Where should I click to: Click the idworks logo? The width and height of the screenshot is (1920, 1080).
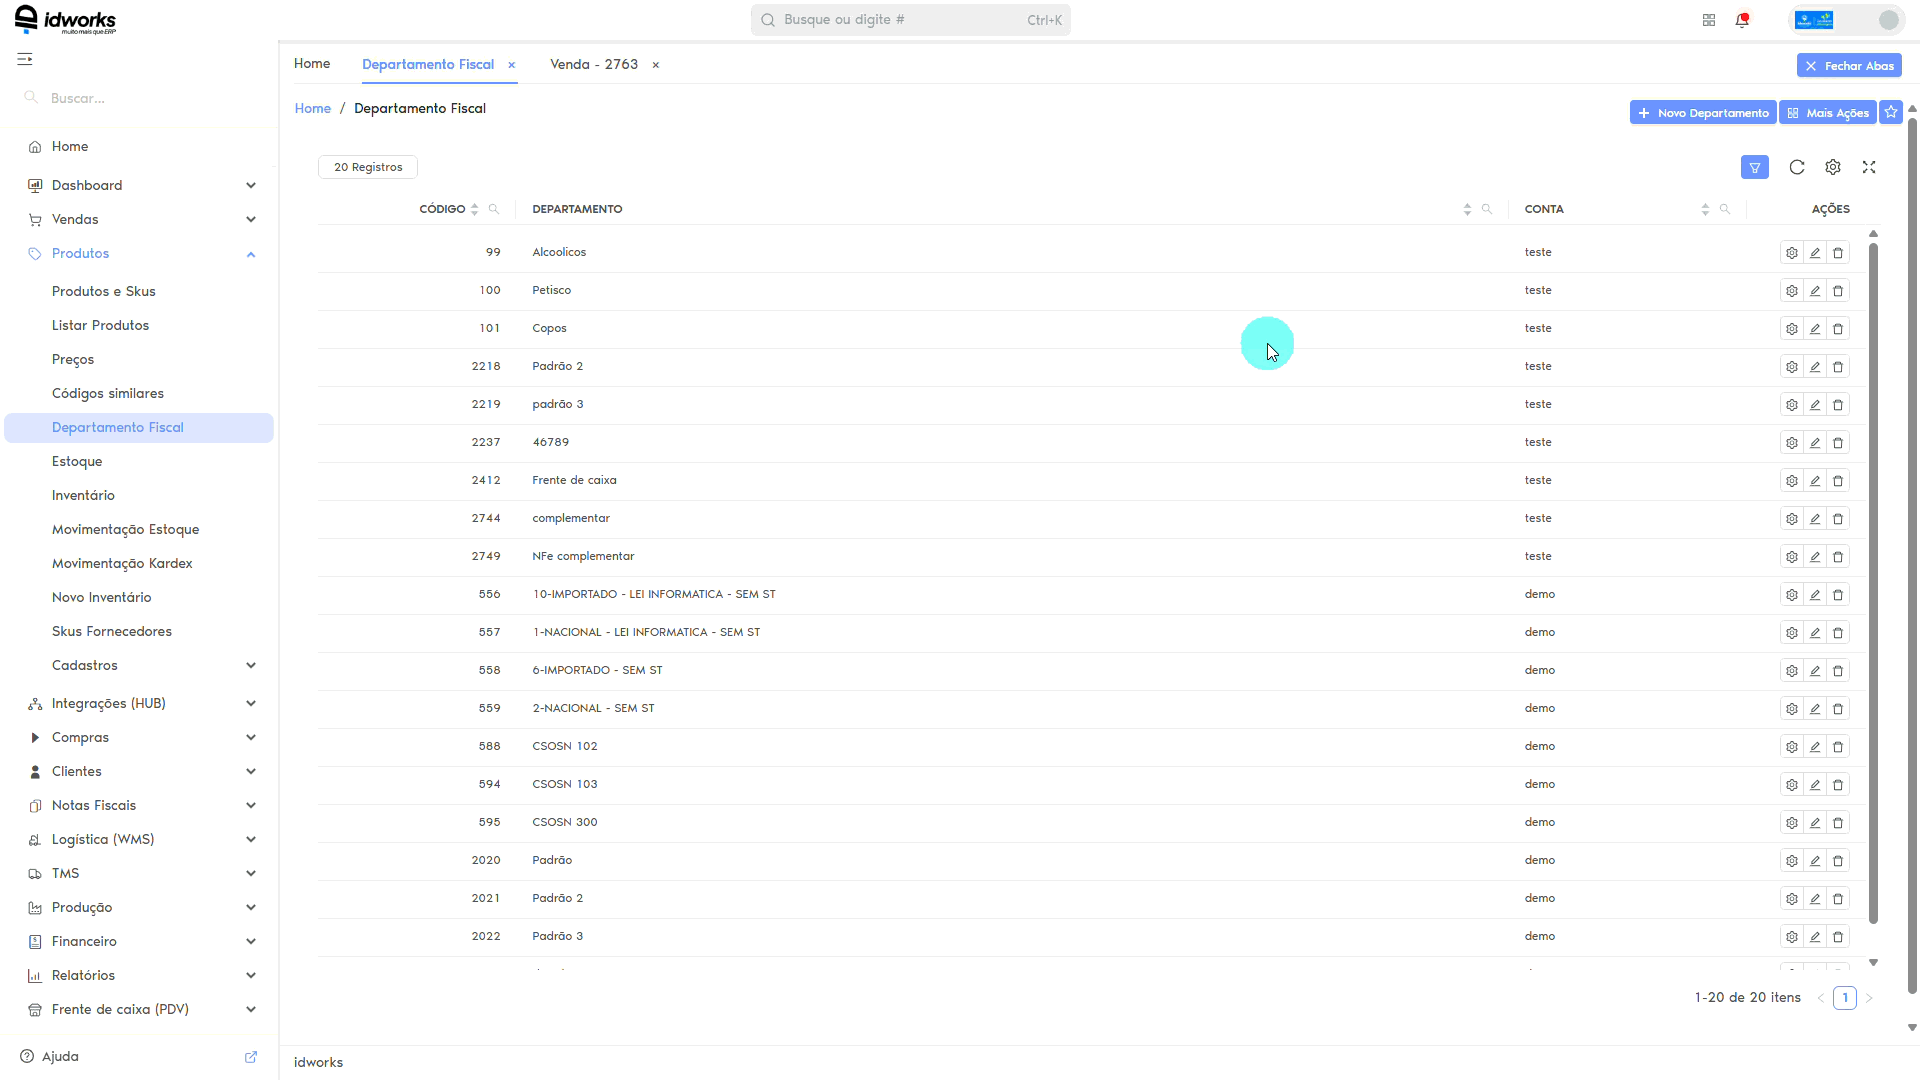(x=66, y=20)
